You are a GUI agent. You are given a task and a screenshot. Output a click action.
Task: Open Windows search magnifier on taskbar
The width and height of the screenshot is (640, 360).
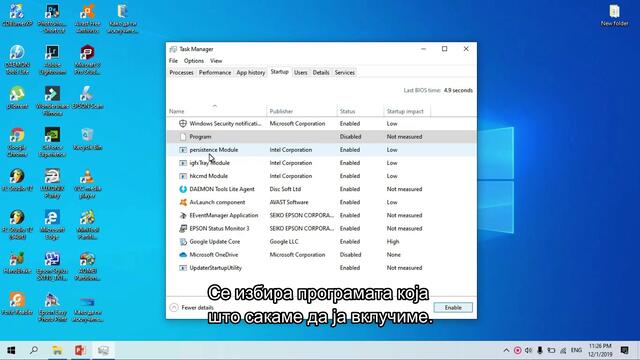point(34,350)
